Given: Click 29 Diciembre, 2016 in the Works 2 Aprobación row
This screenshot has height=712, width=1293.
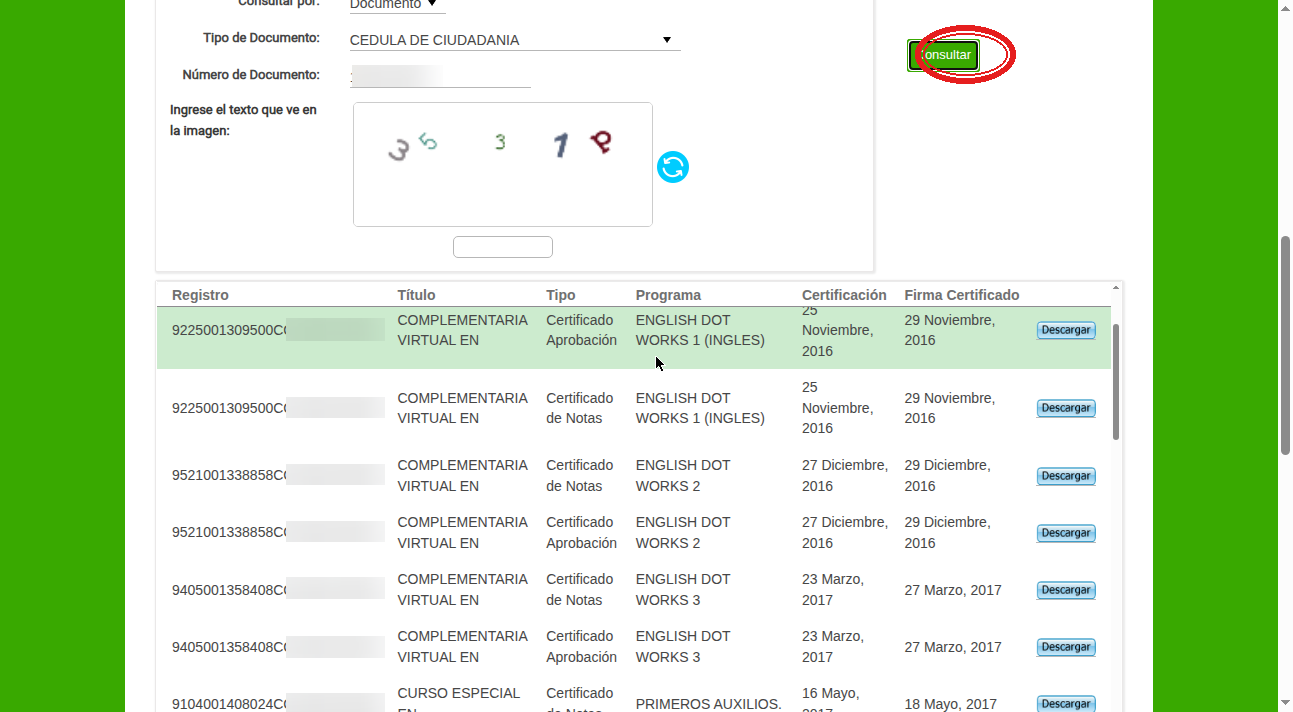Looking at the screenshot, I should (948, 533).
